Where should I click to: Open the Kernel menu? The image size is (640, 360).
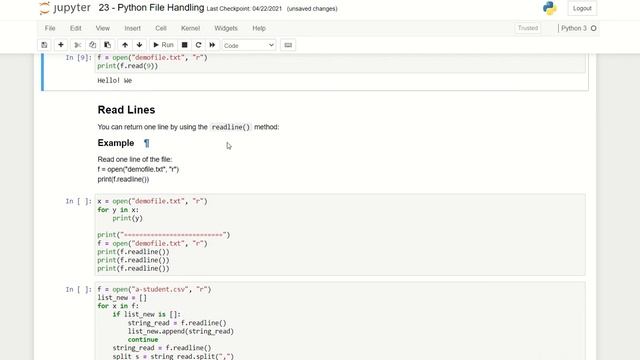190,28
